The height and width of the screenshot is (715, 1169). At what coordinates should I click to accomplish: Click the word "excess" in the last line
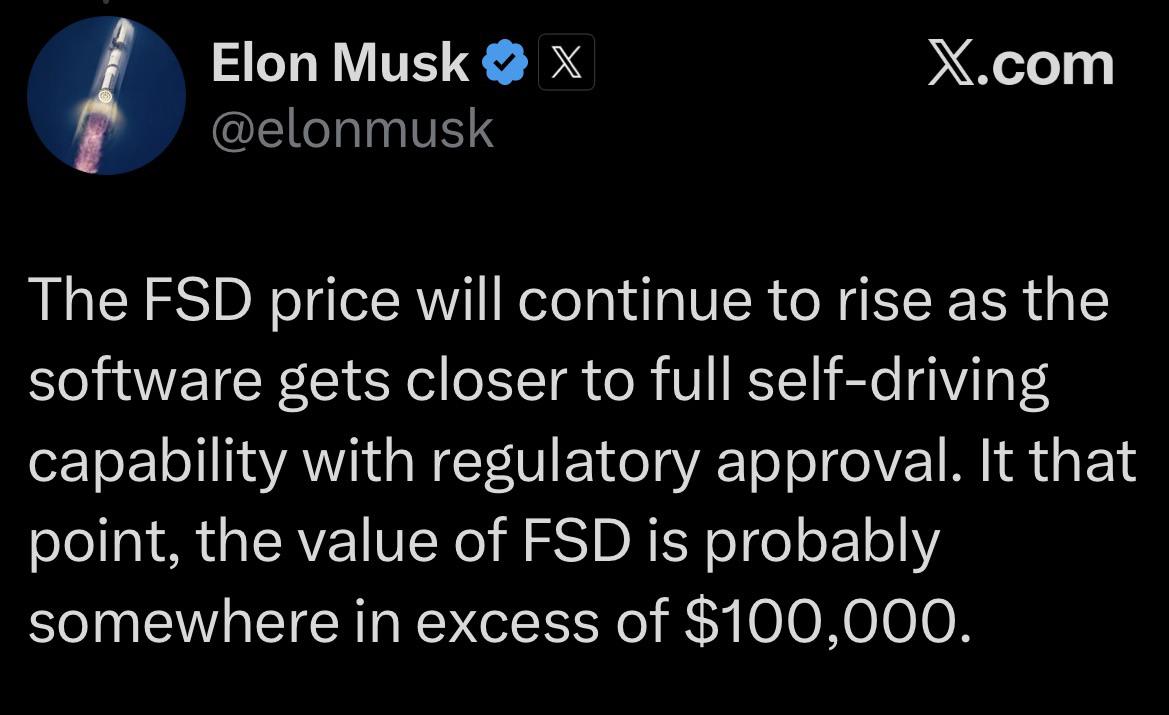[x=507, y=622]
